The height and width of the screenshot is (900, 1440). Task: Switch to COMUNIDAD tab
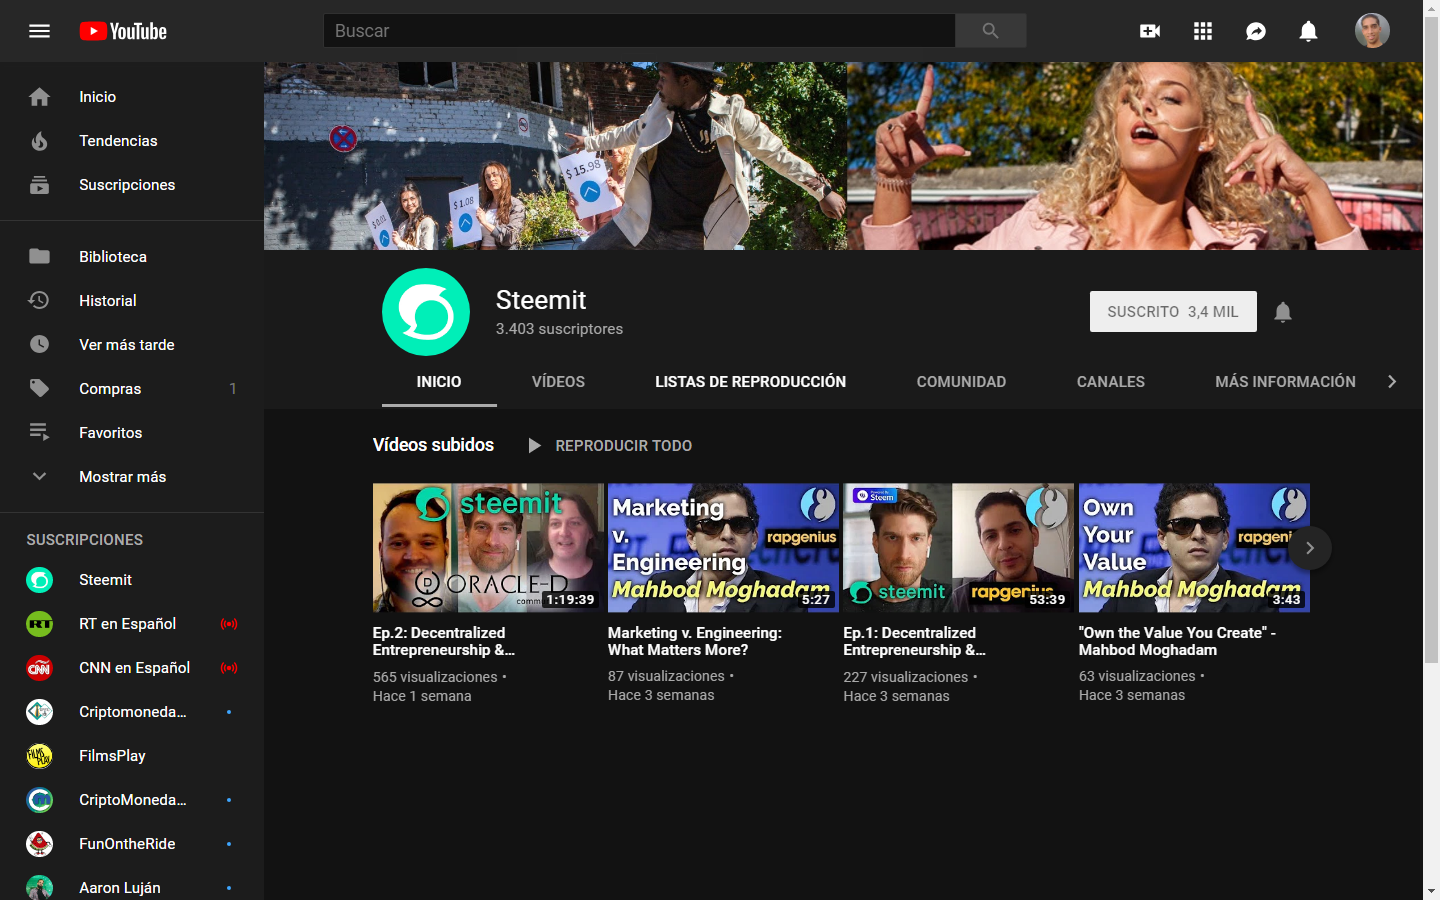click(961, 382)
